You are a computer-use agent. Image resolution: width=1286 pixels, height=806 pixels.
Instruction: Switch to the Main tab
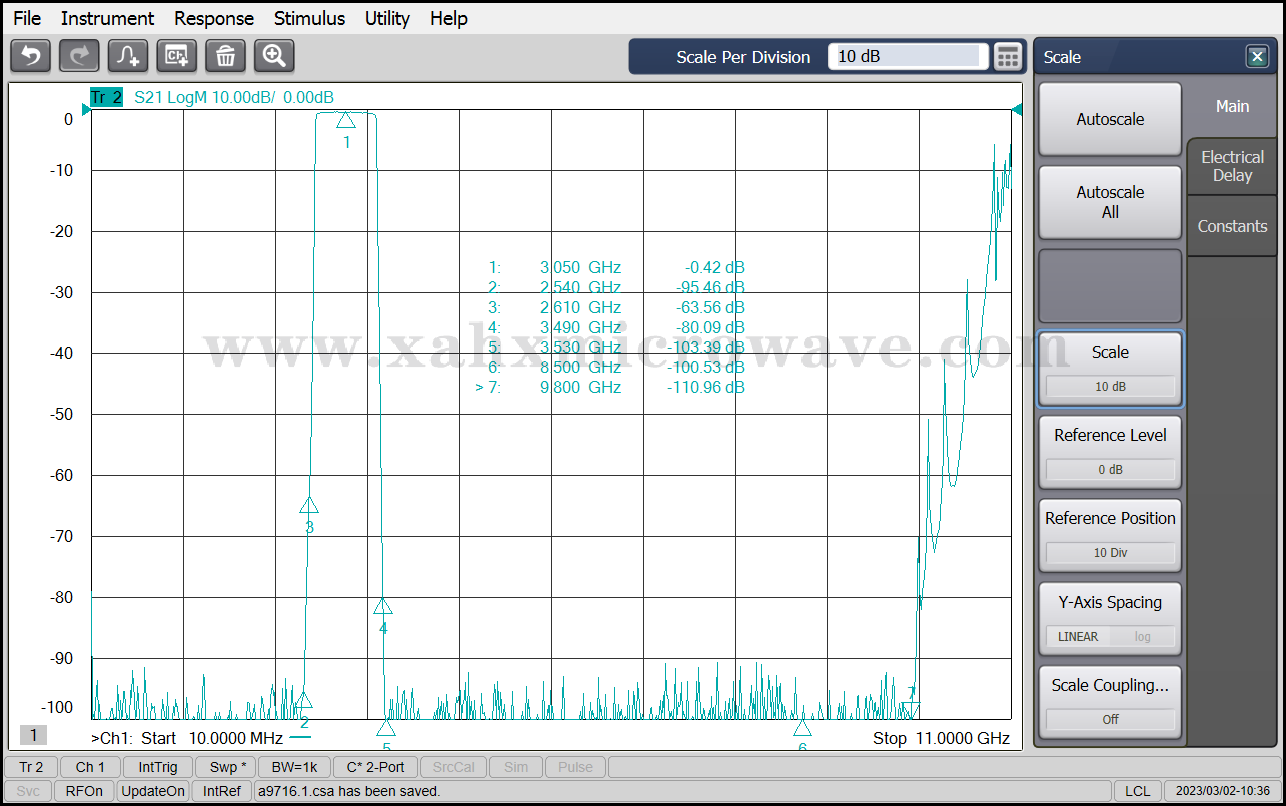coord(1232,106)
